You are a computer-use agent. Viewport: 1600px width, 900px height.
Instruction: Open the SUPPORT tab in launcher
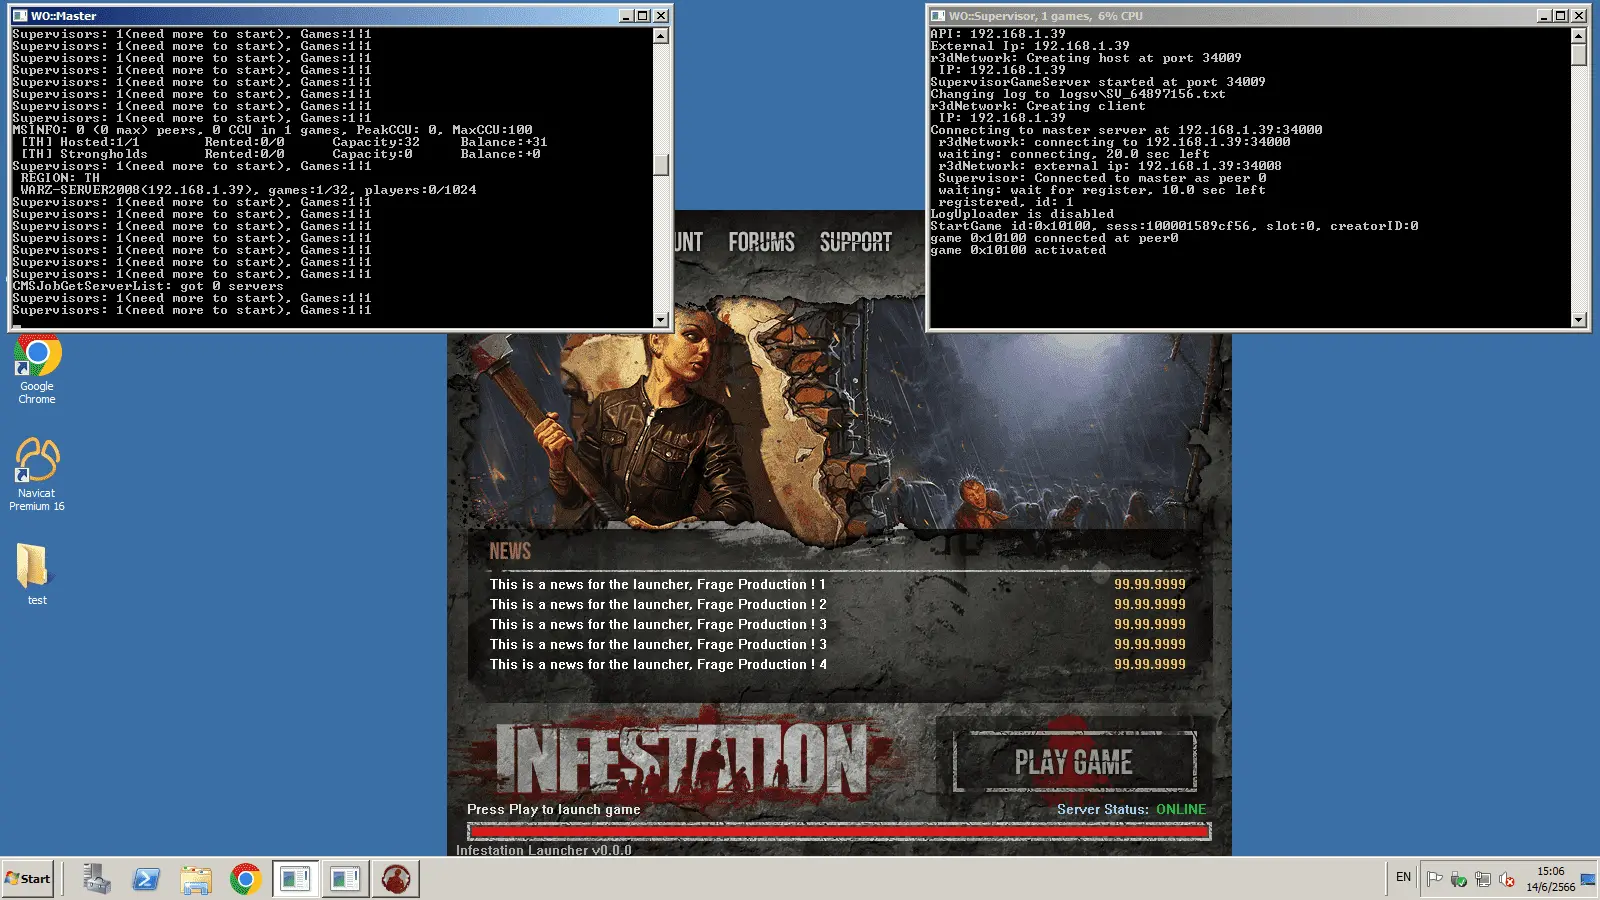point(856,242)
